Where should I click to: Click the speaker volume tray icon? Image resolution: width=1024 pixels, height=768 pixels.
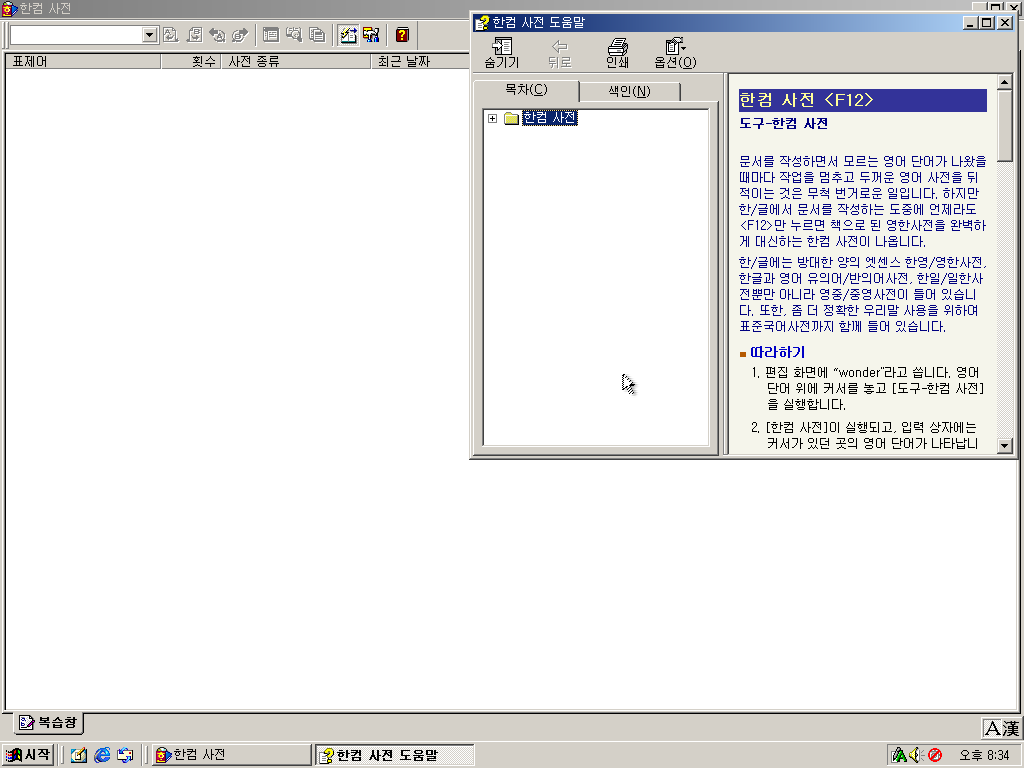click(916, 756)
